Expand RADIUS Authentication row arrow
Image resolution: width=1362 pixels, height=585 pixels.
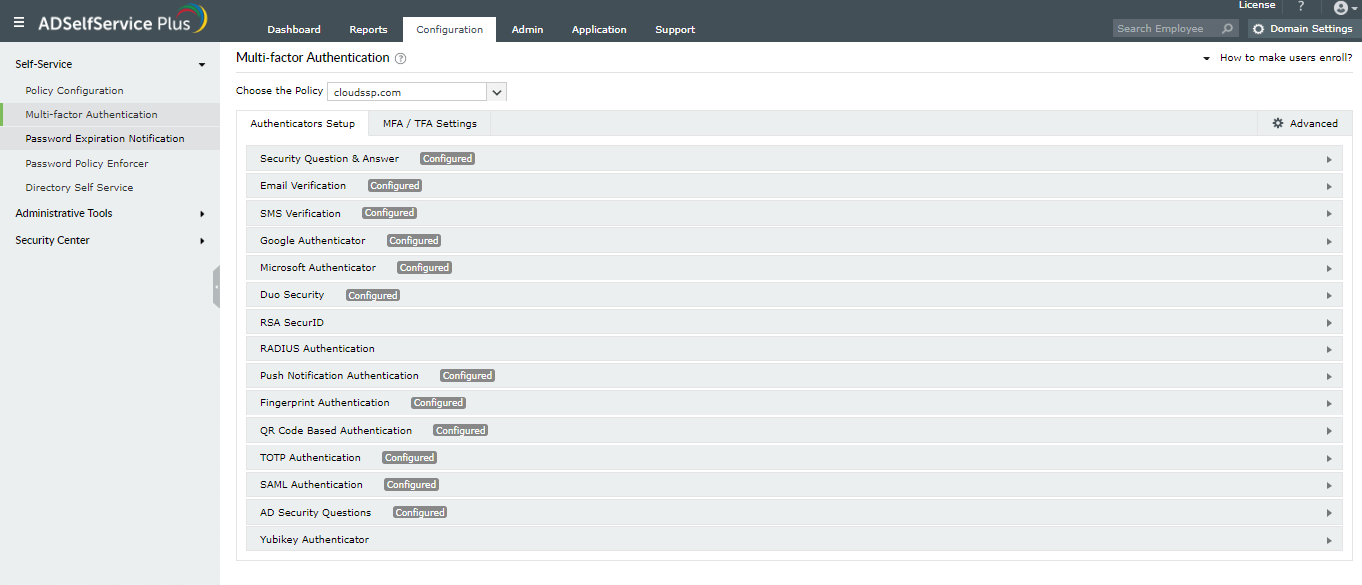tap(1329, 349)
